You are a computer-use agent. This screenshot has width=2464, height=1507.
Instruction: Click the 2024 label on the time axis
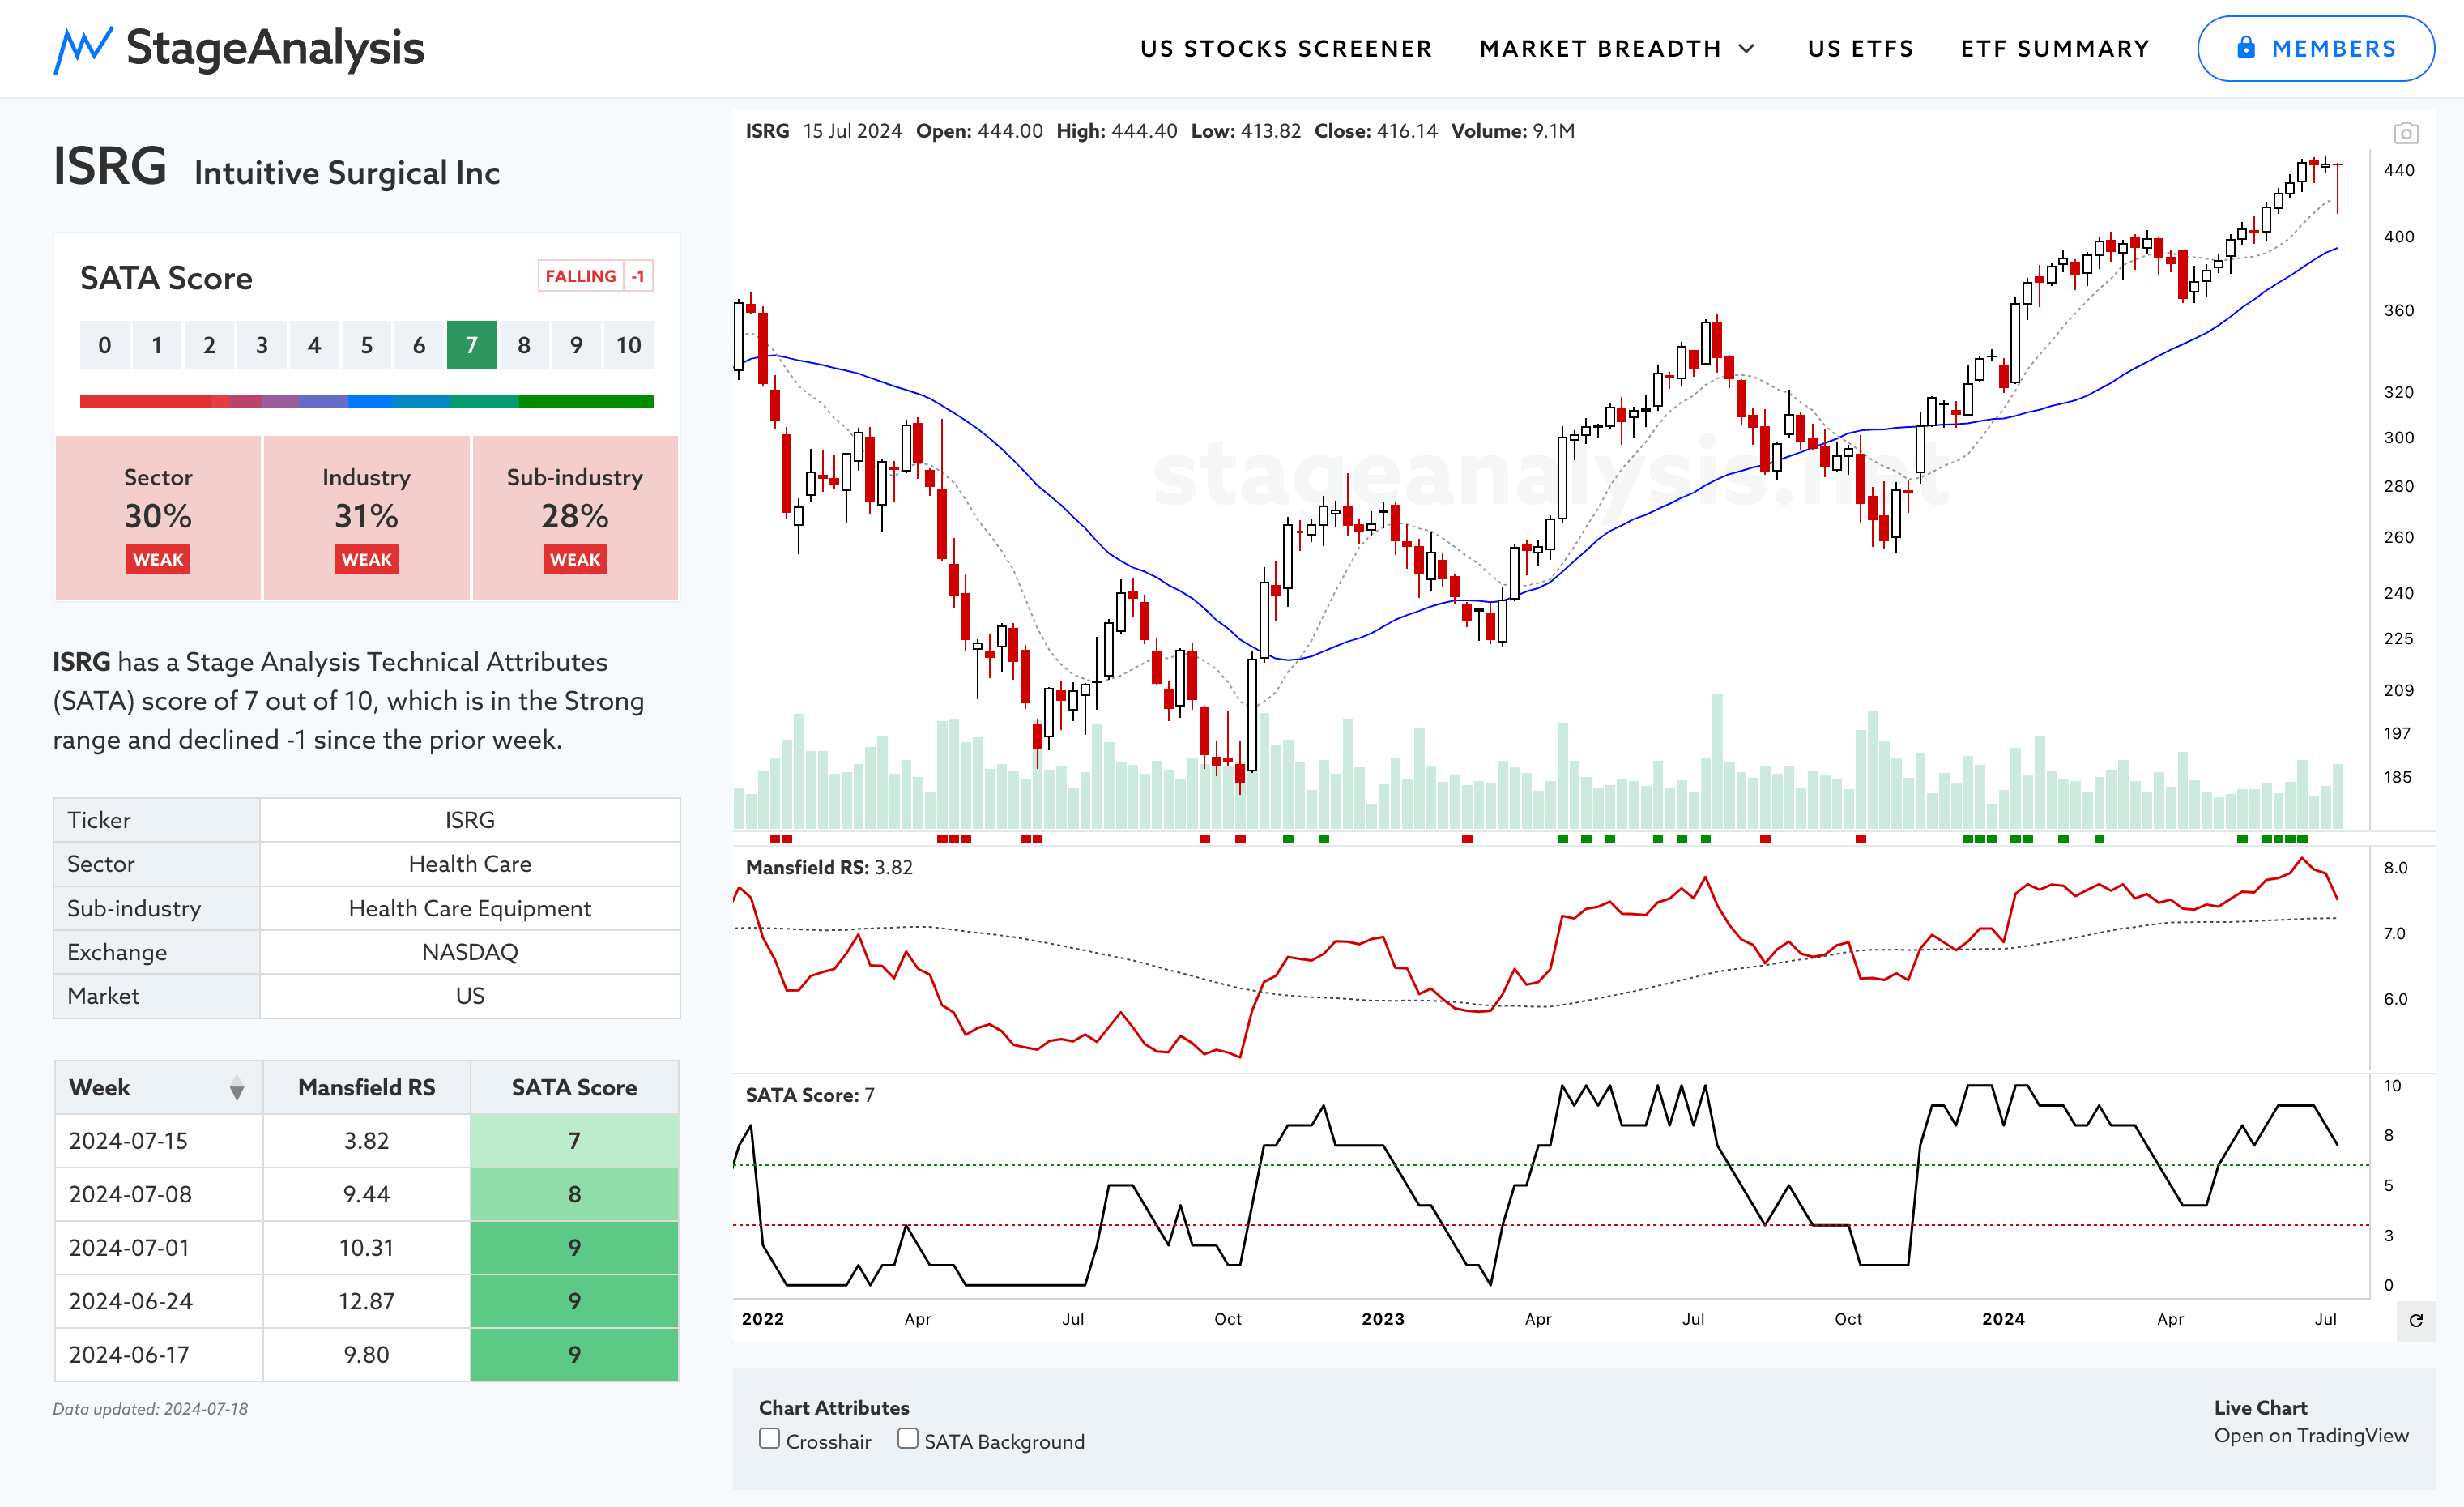2003,1319
